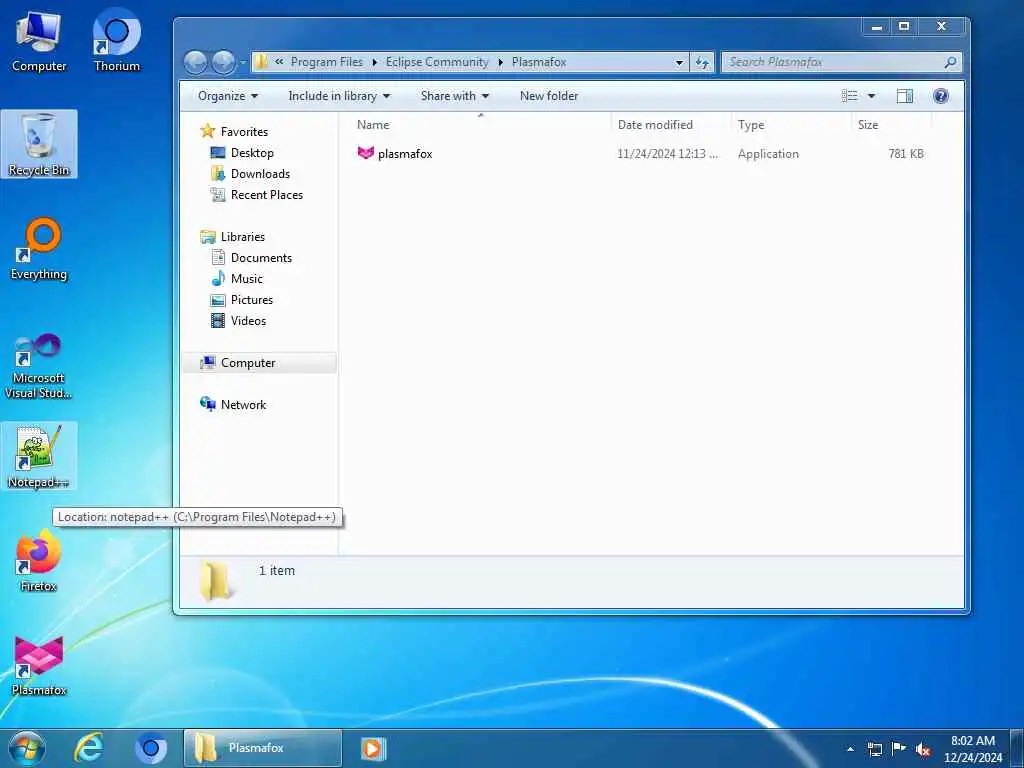Open Explorer help button

940,96
